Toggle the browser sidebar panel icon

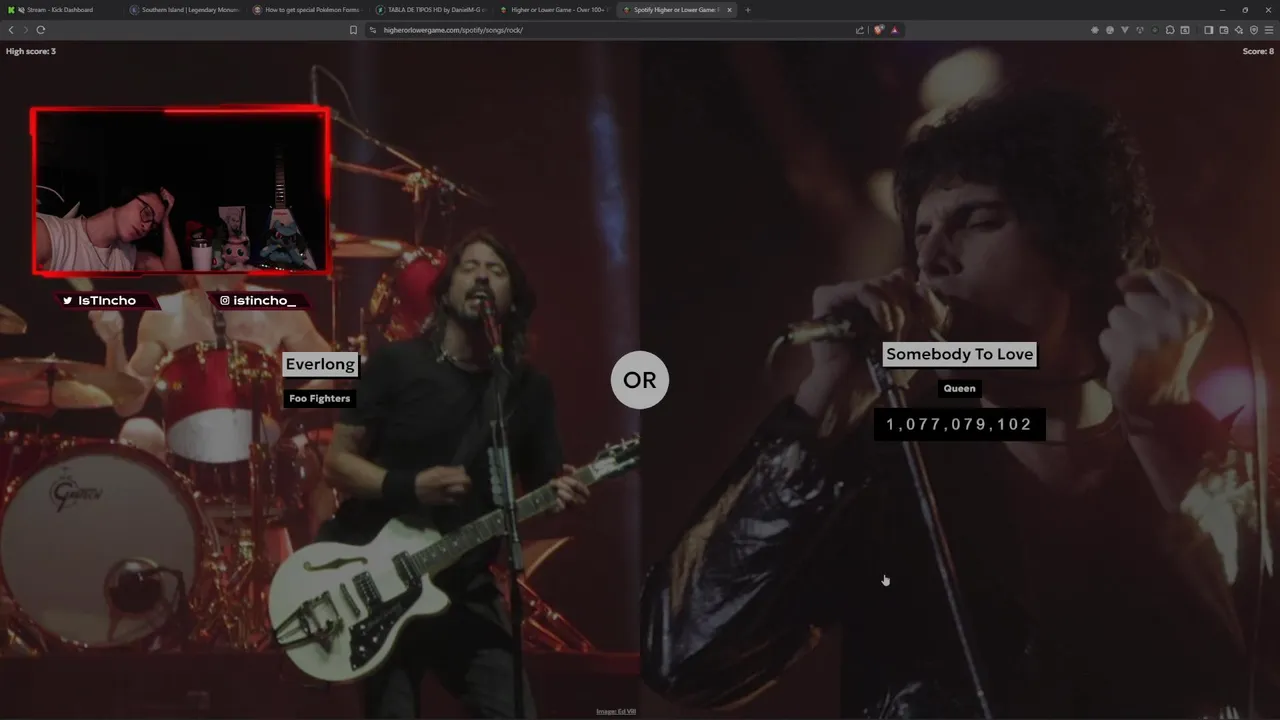click(x=1208, y=30)
